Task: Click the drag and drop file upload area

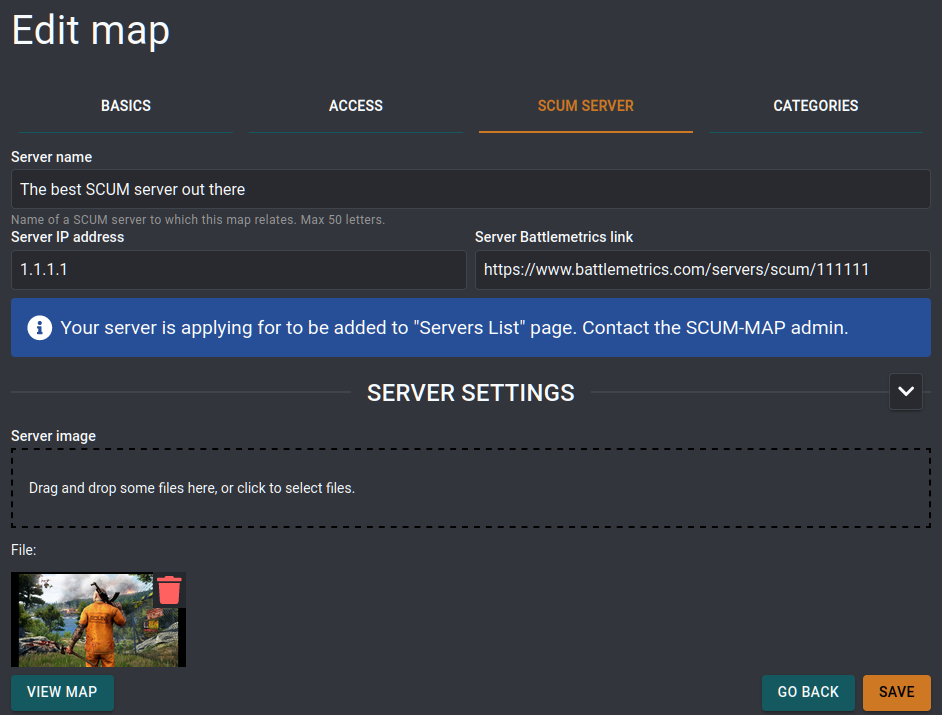Action: (x=470, y=488)
